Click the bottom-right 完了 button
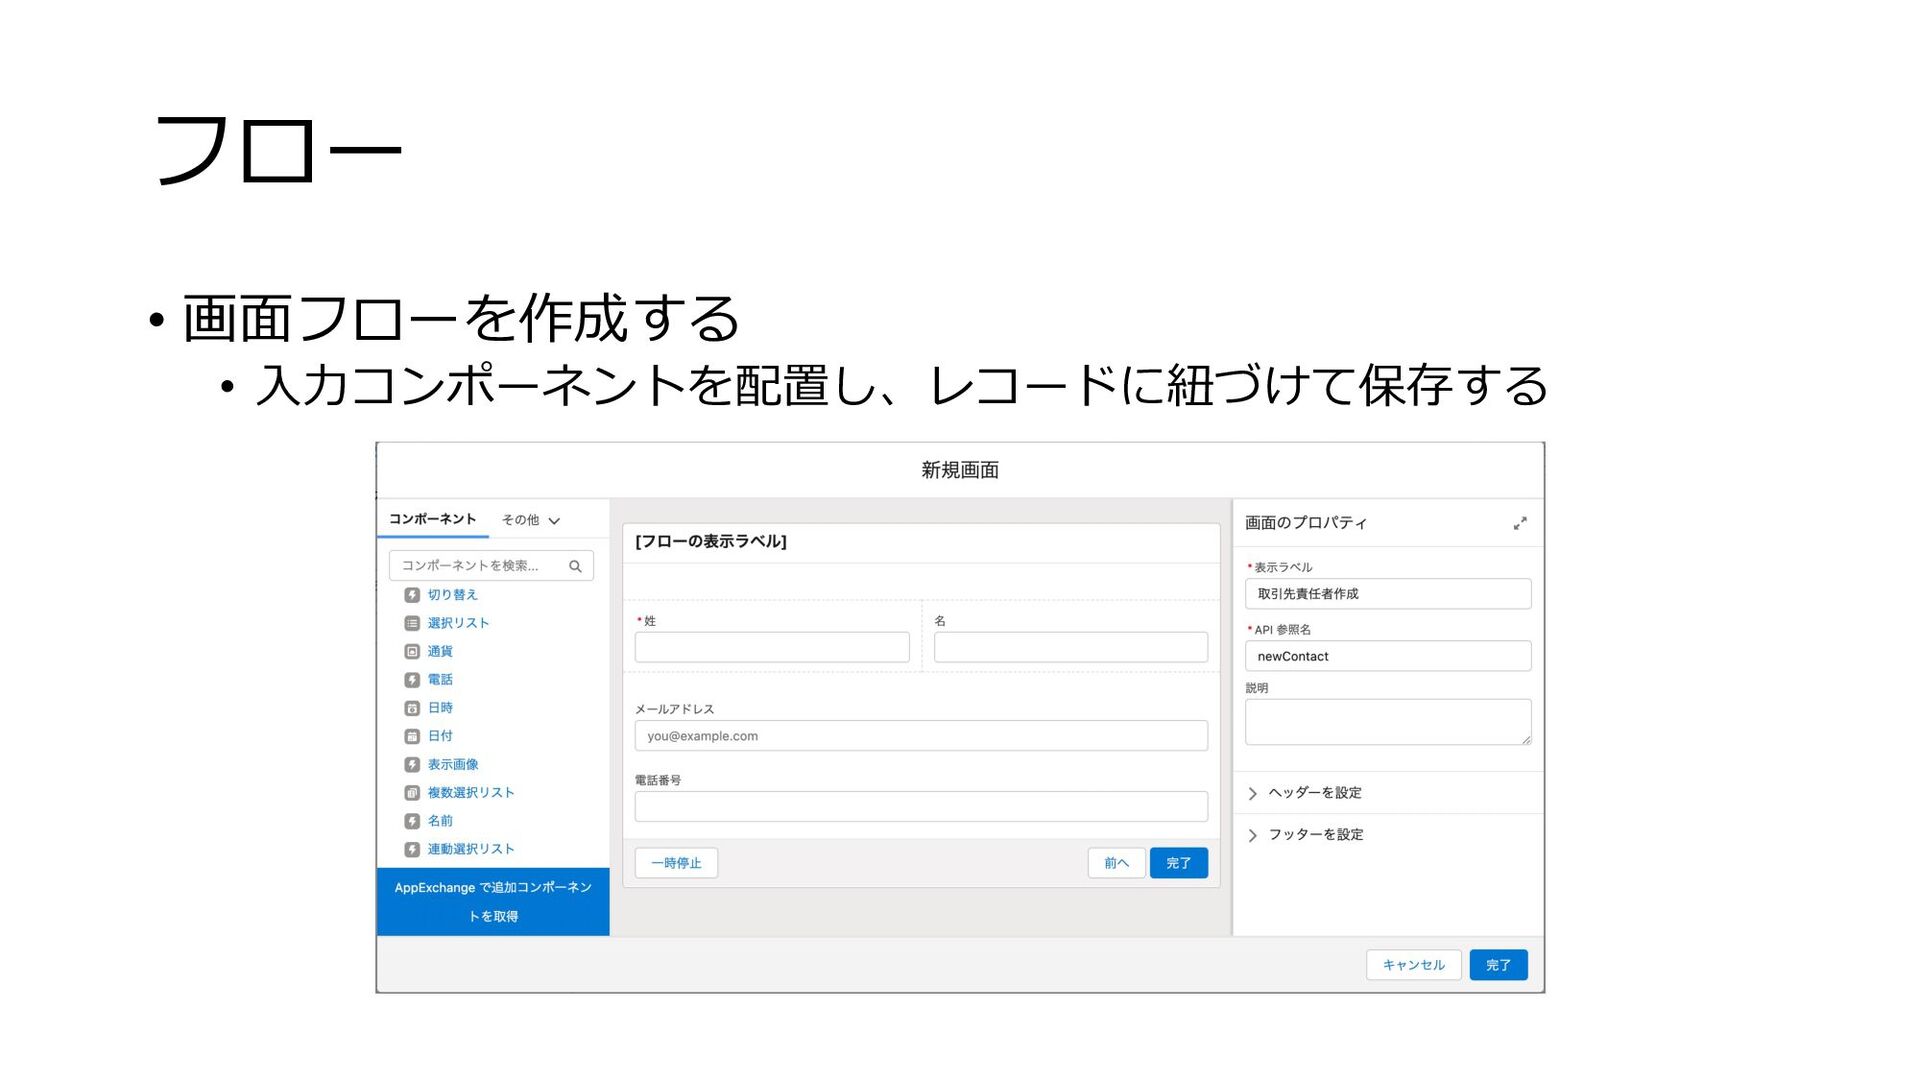This screenshot has height=1080, width=1920. [1498, 965]
